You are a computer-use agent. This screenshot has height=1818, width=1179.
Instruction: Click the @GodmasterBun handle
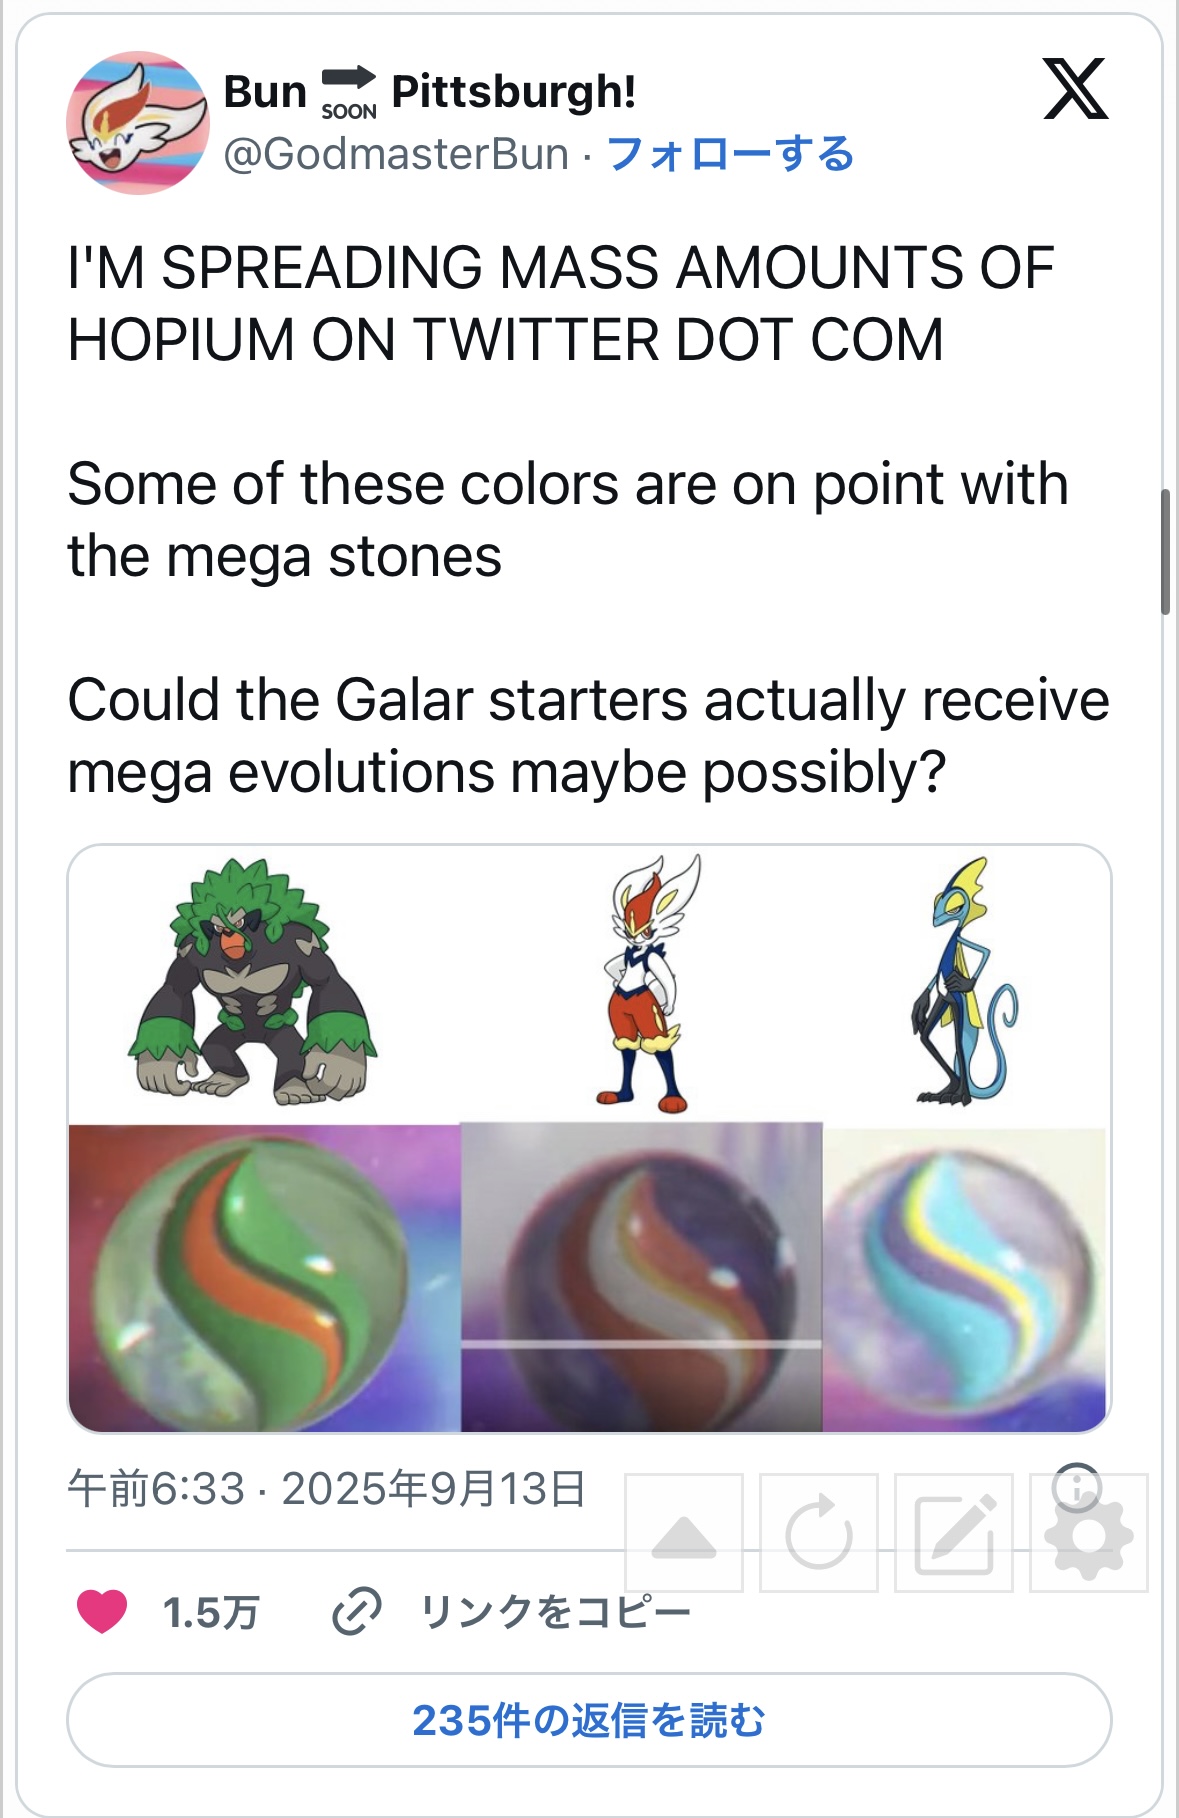[x=396, y=154]
